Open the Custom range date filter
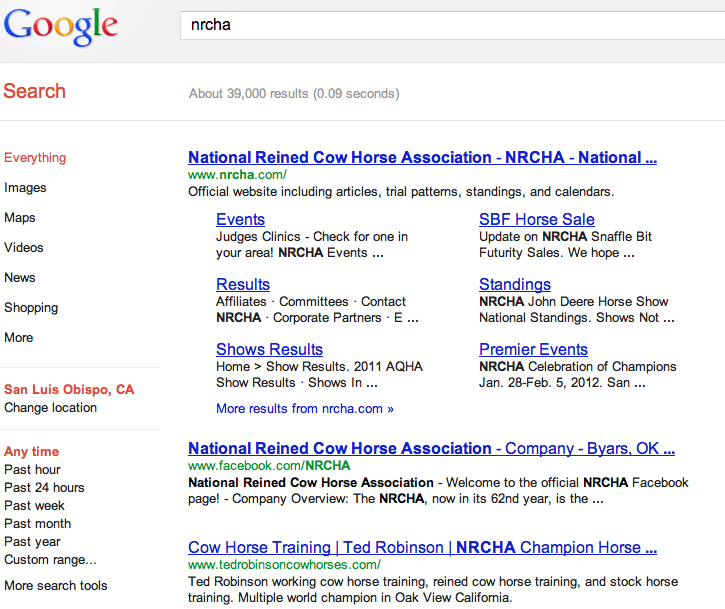This screenshot has width=725, height=609. (x=50, y=560)
